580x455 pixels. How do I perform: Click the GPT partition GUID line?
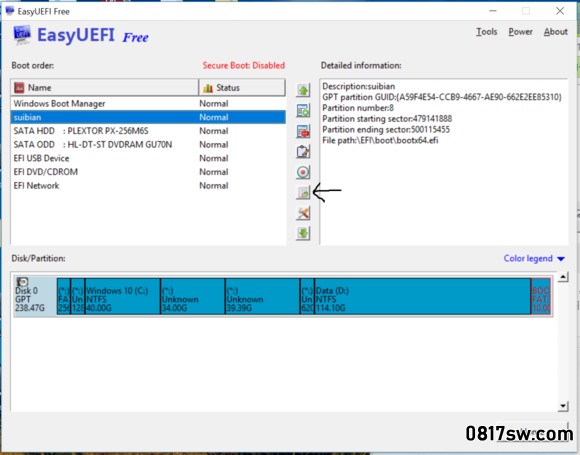click(x=442, y=97)
